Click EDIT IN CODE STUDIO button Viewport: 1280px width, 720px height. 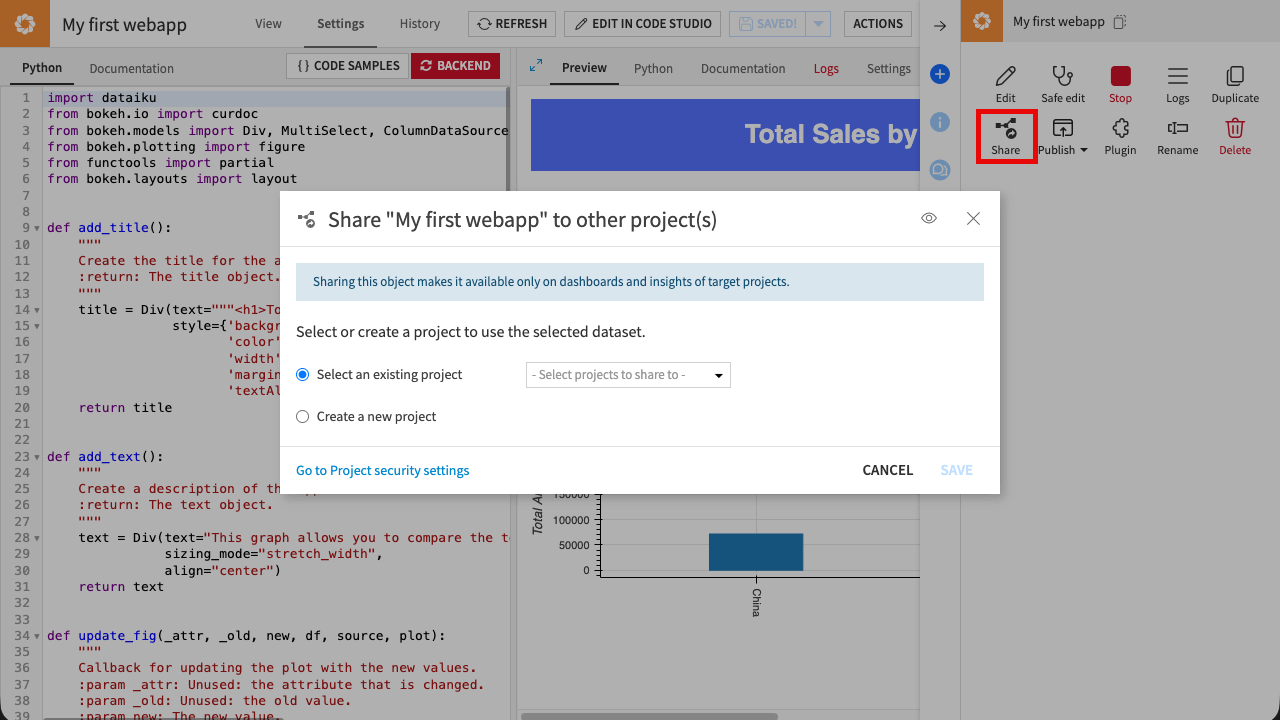tap(642, 23)
